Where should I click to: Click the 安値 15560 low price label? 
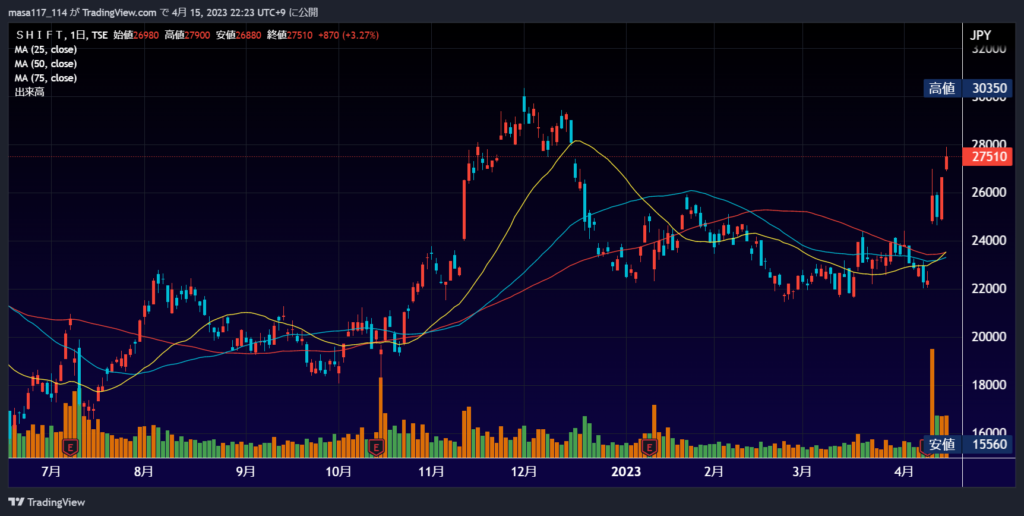point(967,444)
